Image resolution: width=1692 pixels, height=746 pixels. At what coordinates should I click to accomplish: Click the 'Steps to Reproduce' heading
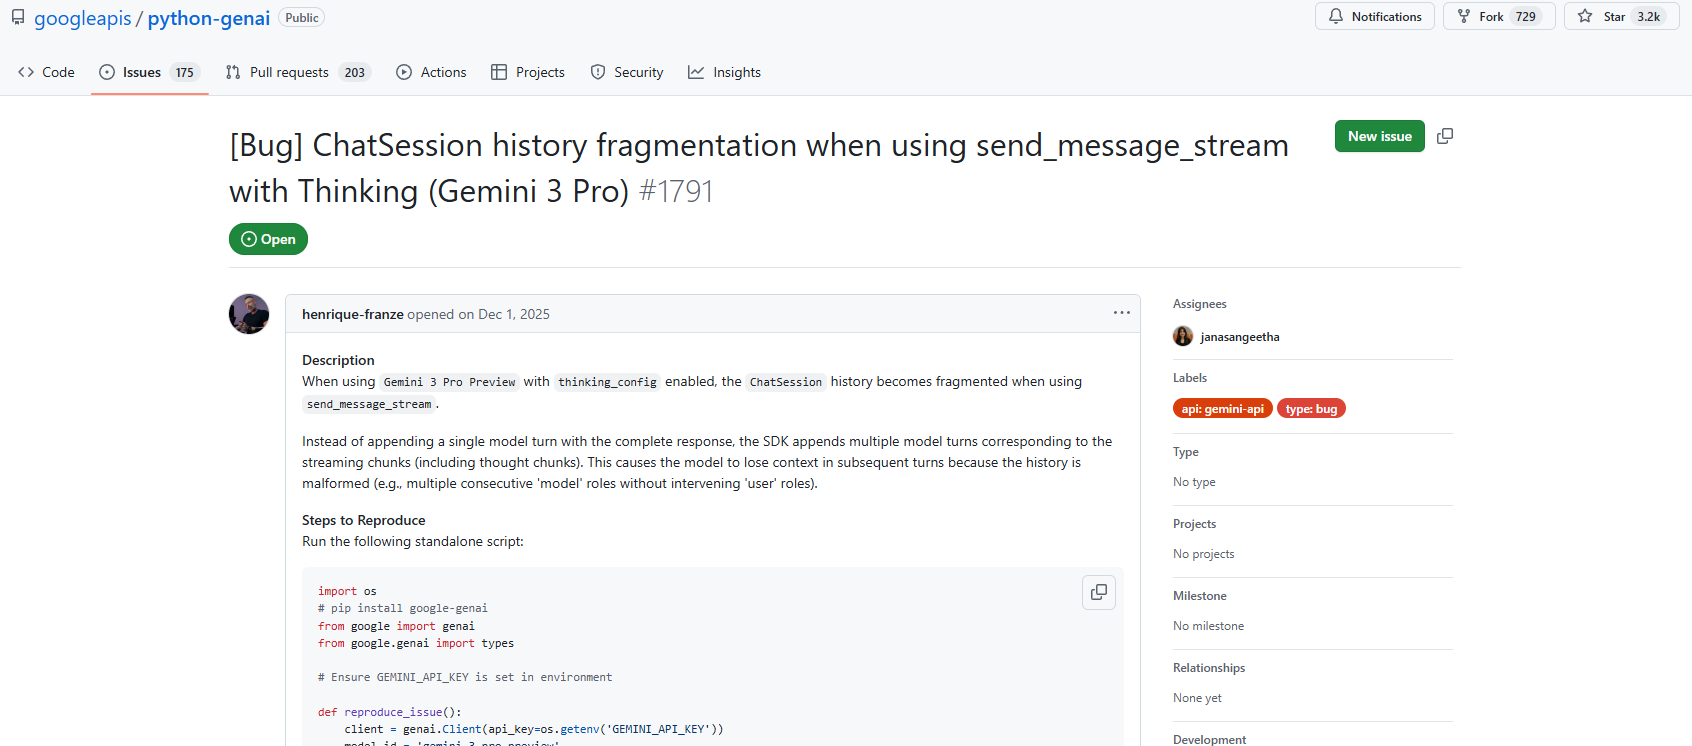tap(364, 520)
